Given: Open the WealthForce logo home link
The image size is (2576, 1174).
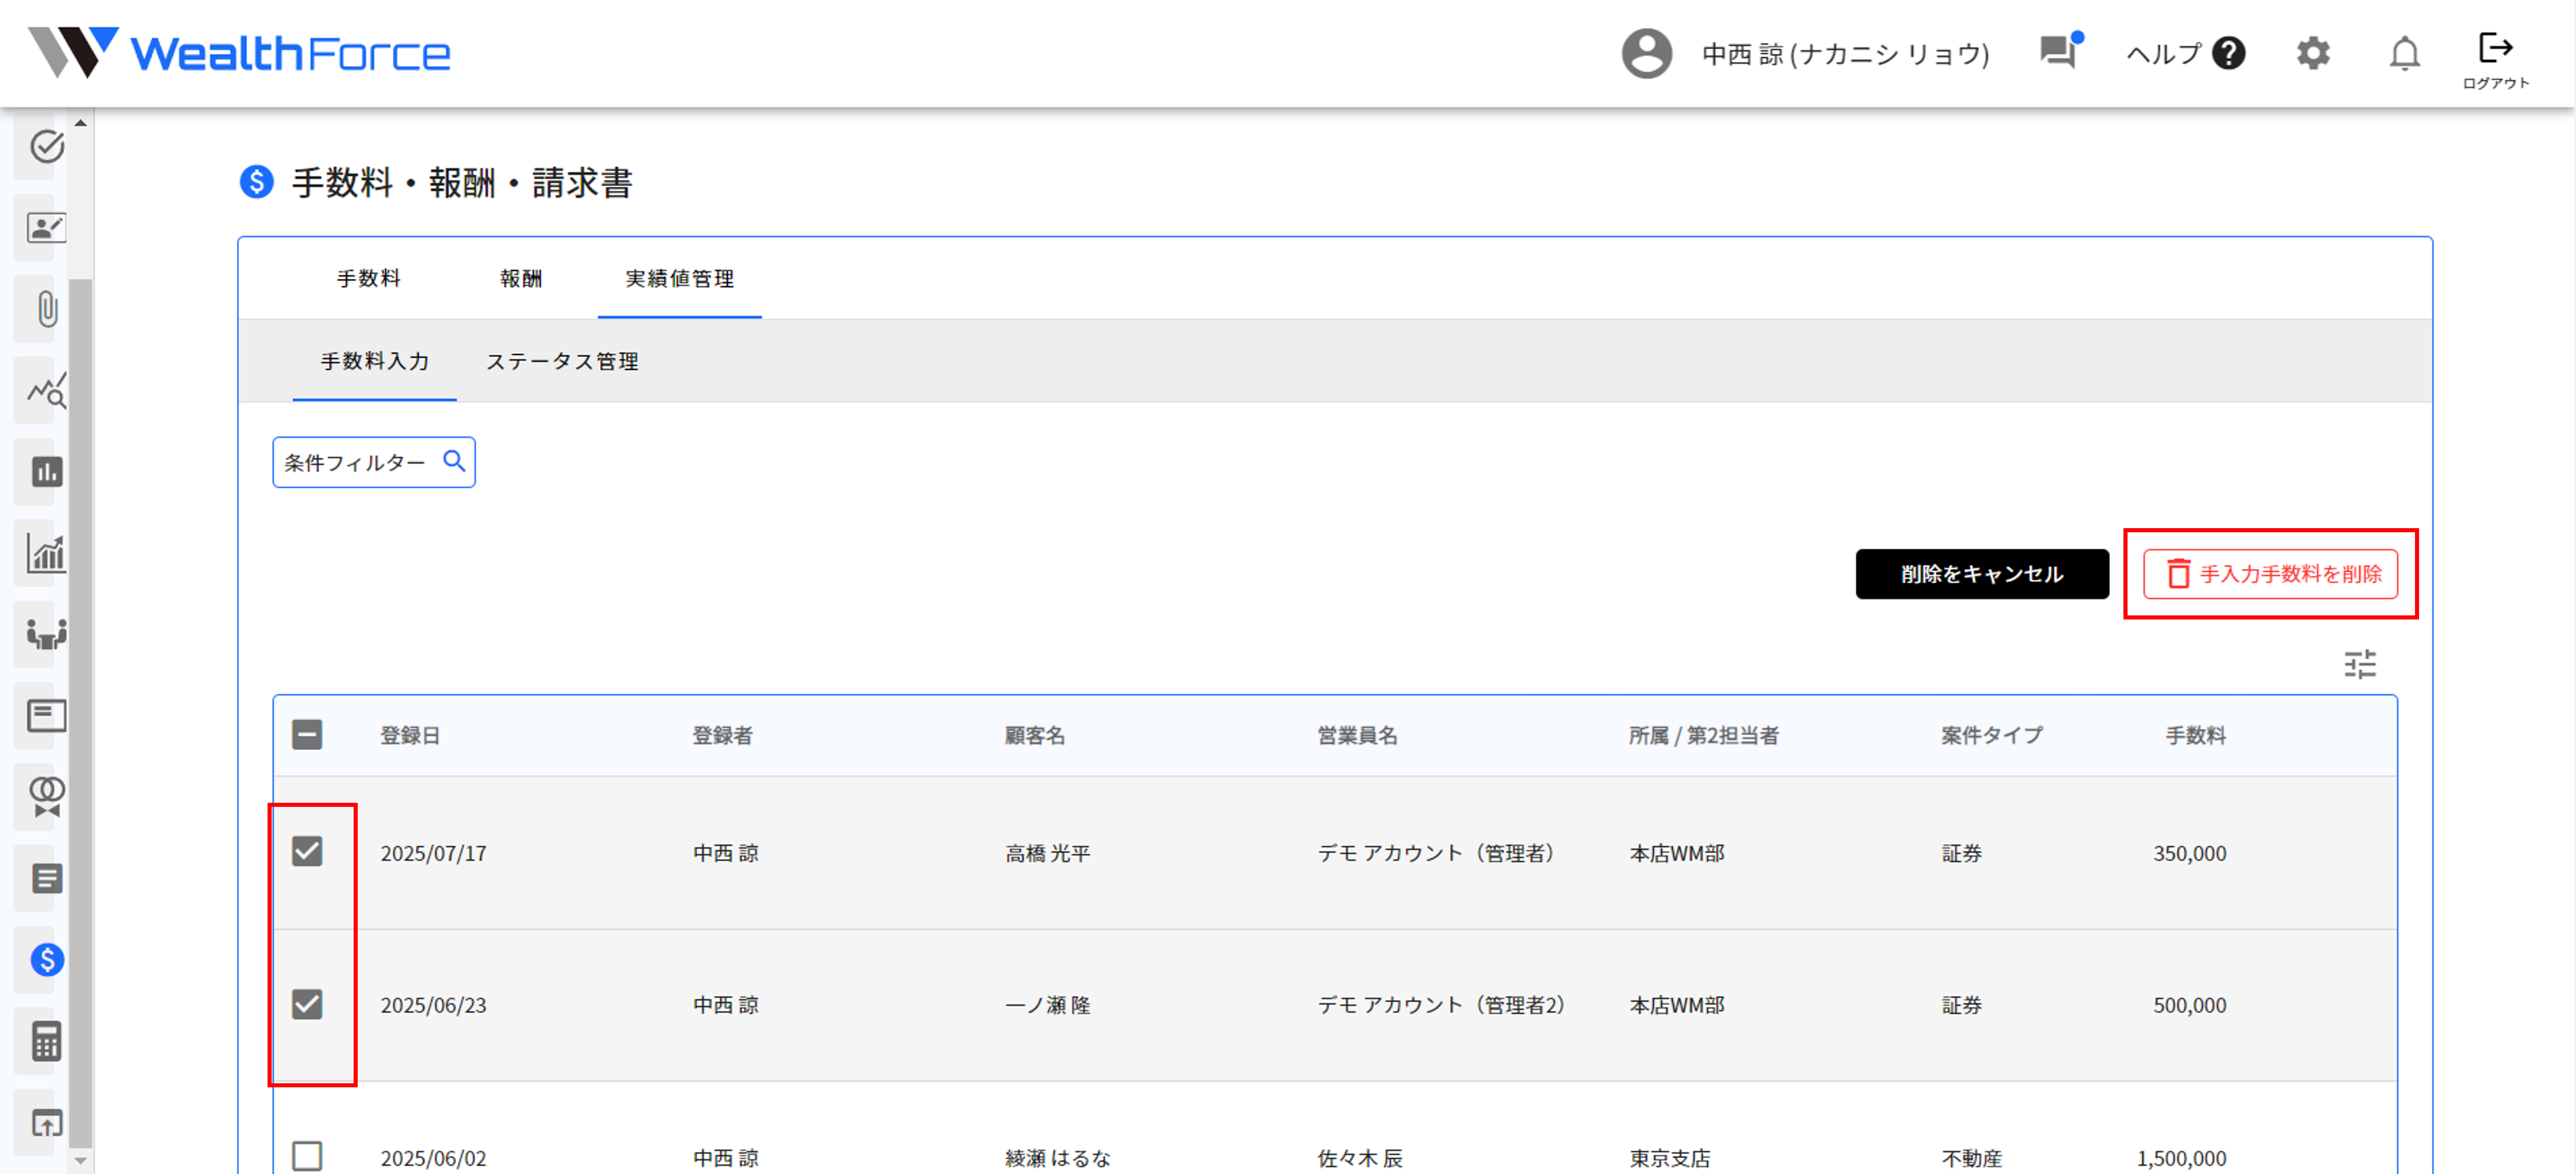Looking at the screenshot, I should pyautogui.click(x=239, y=53).
